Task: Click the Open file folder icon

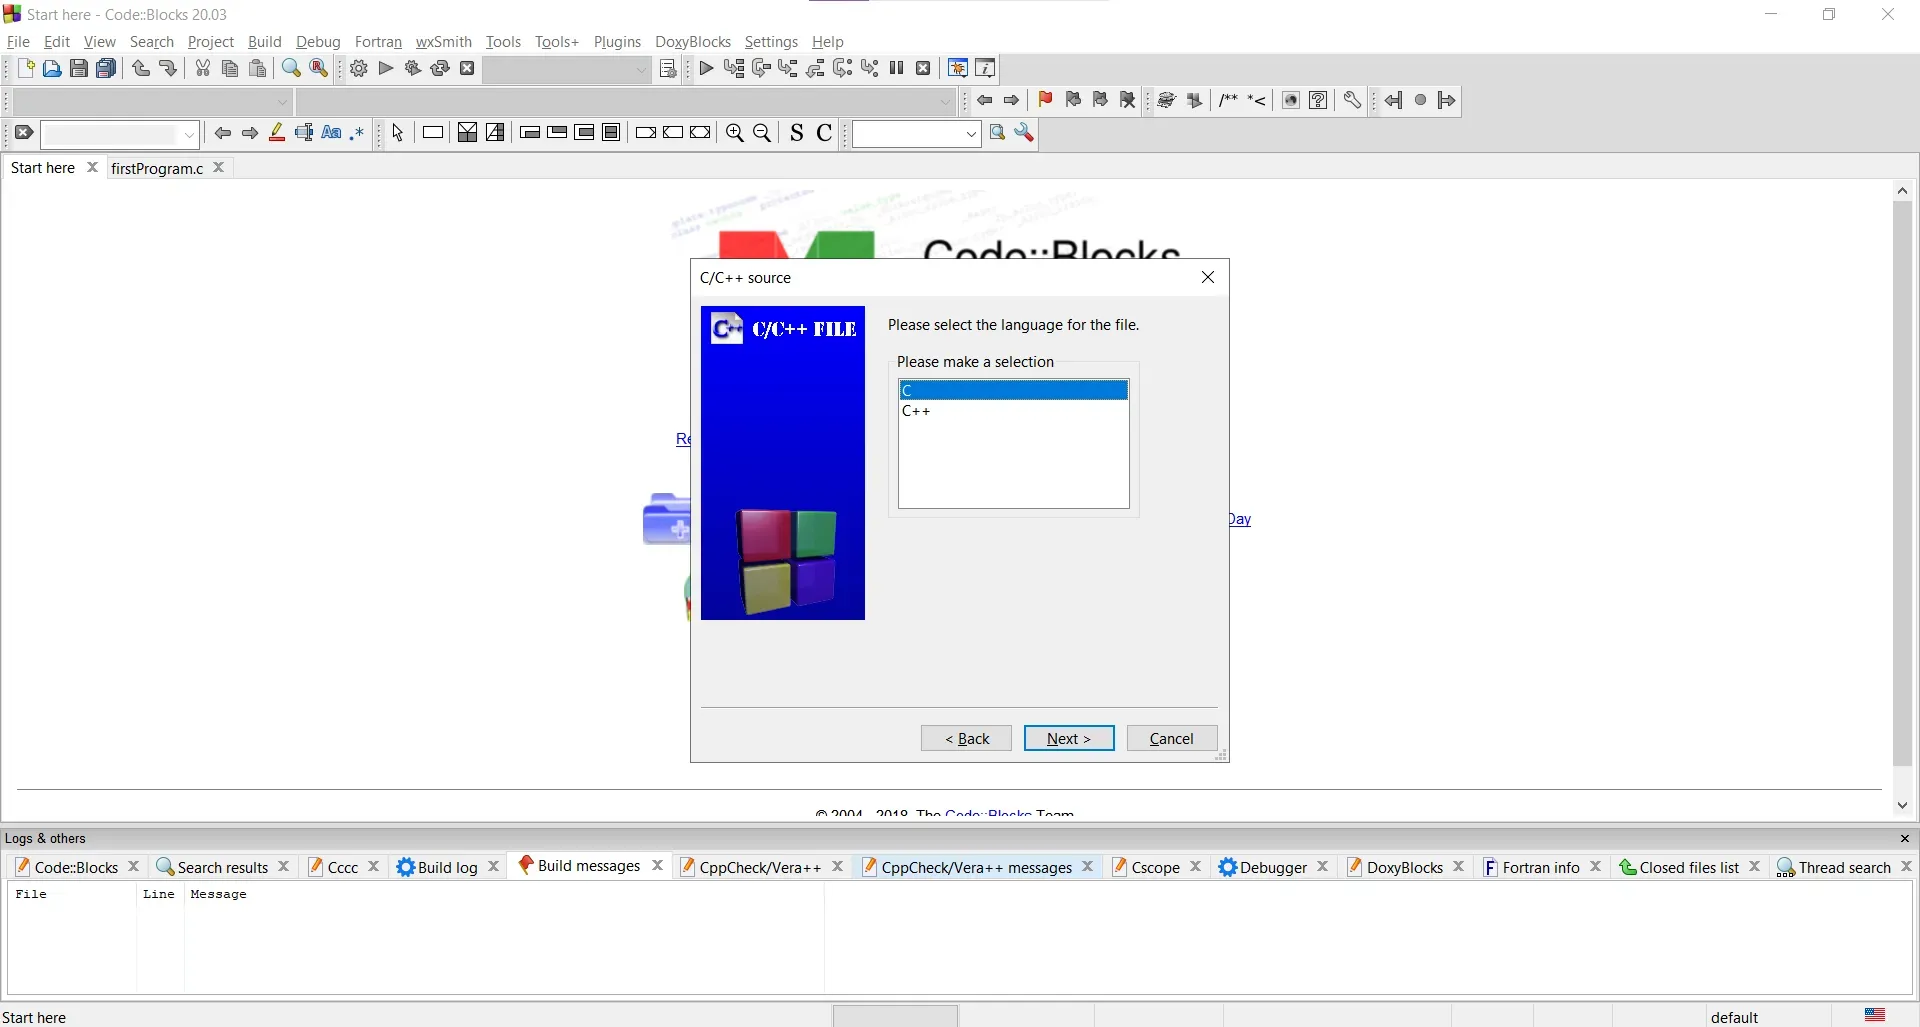Action: click(52, 69)
